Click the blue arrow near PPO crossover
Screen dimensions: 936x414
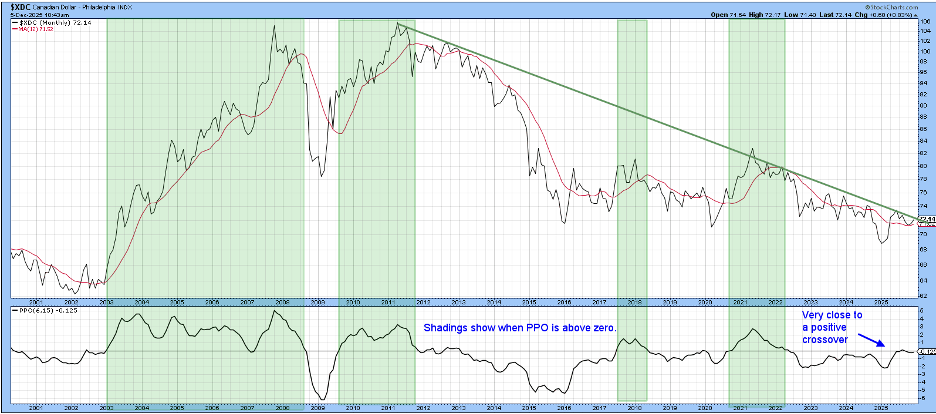[x=872, y=342]
